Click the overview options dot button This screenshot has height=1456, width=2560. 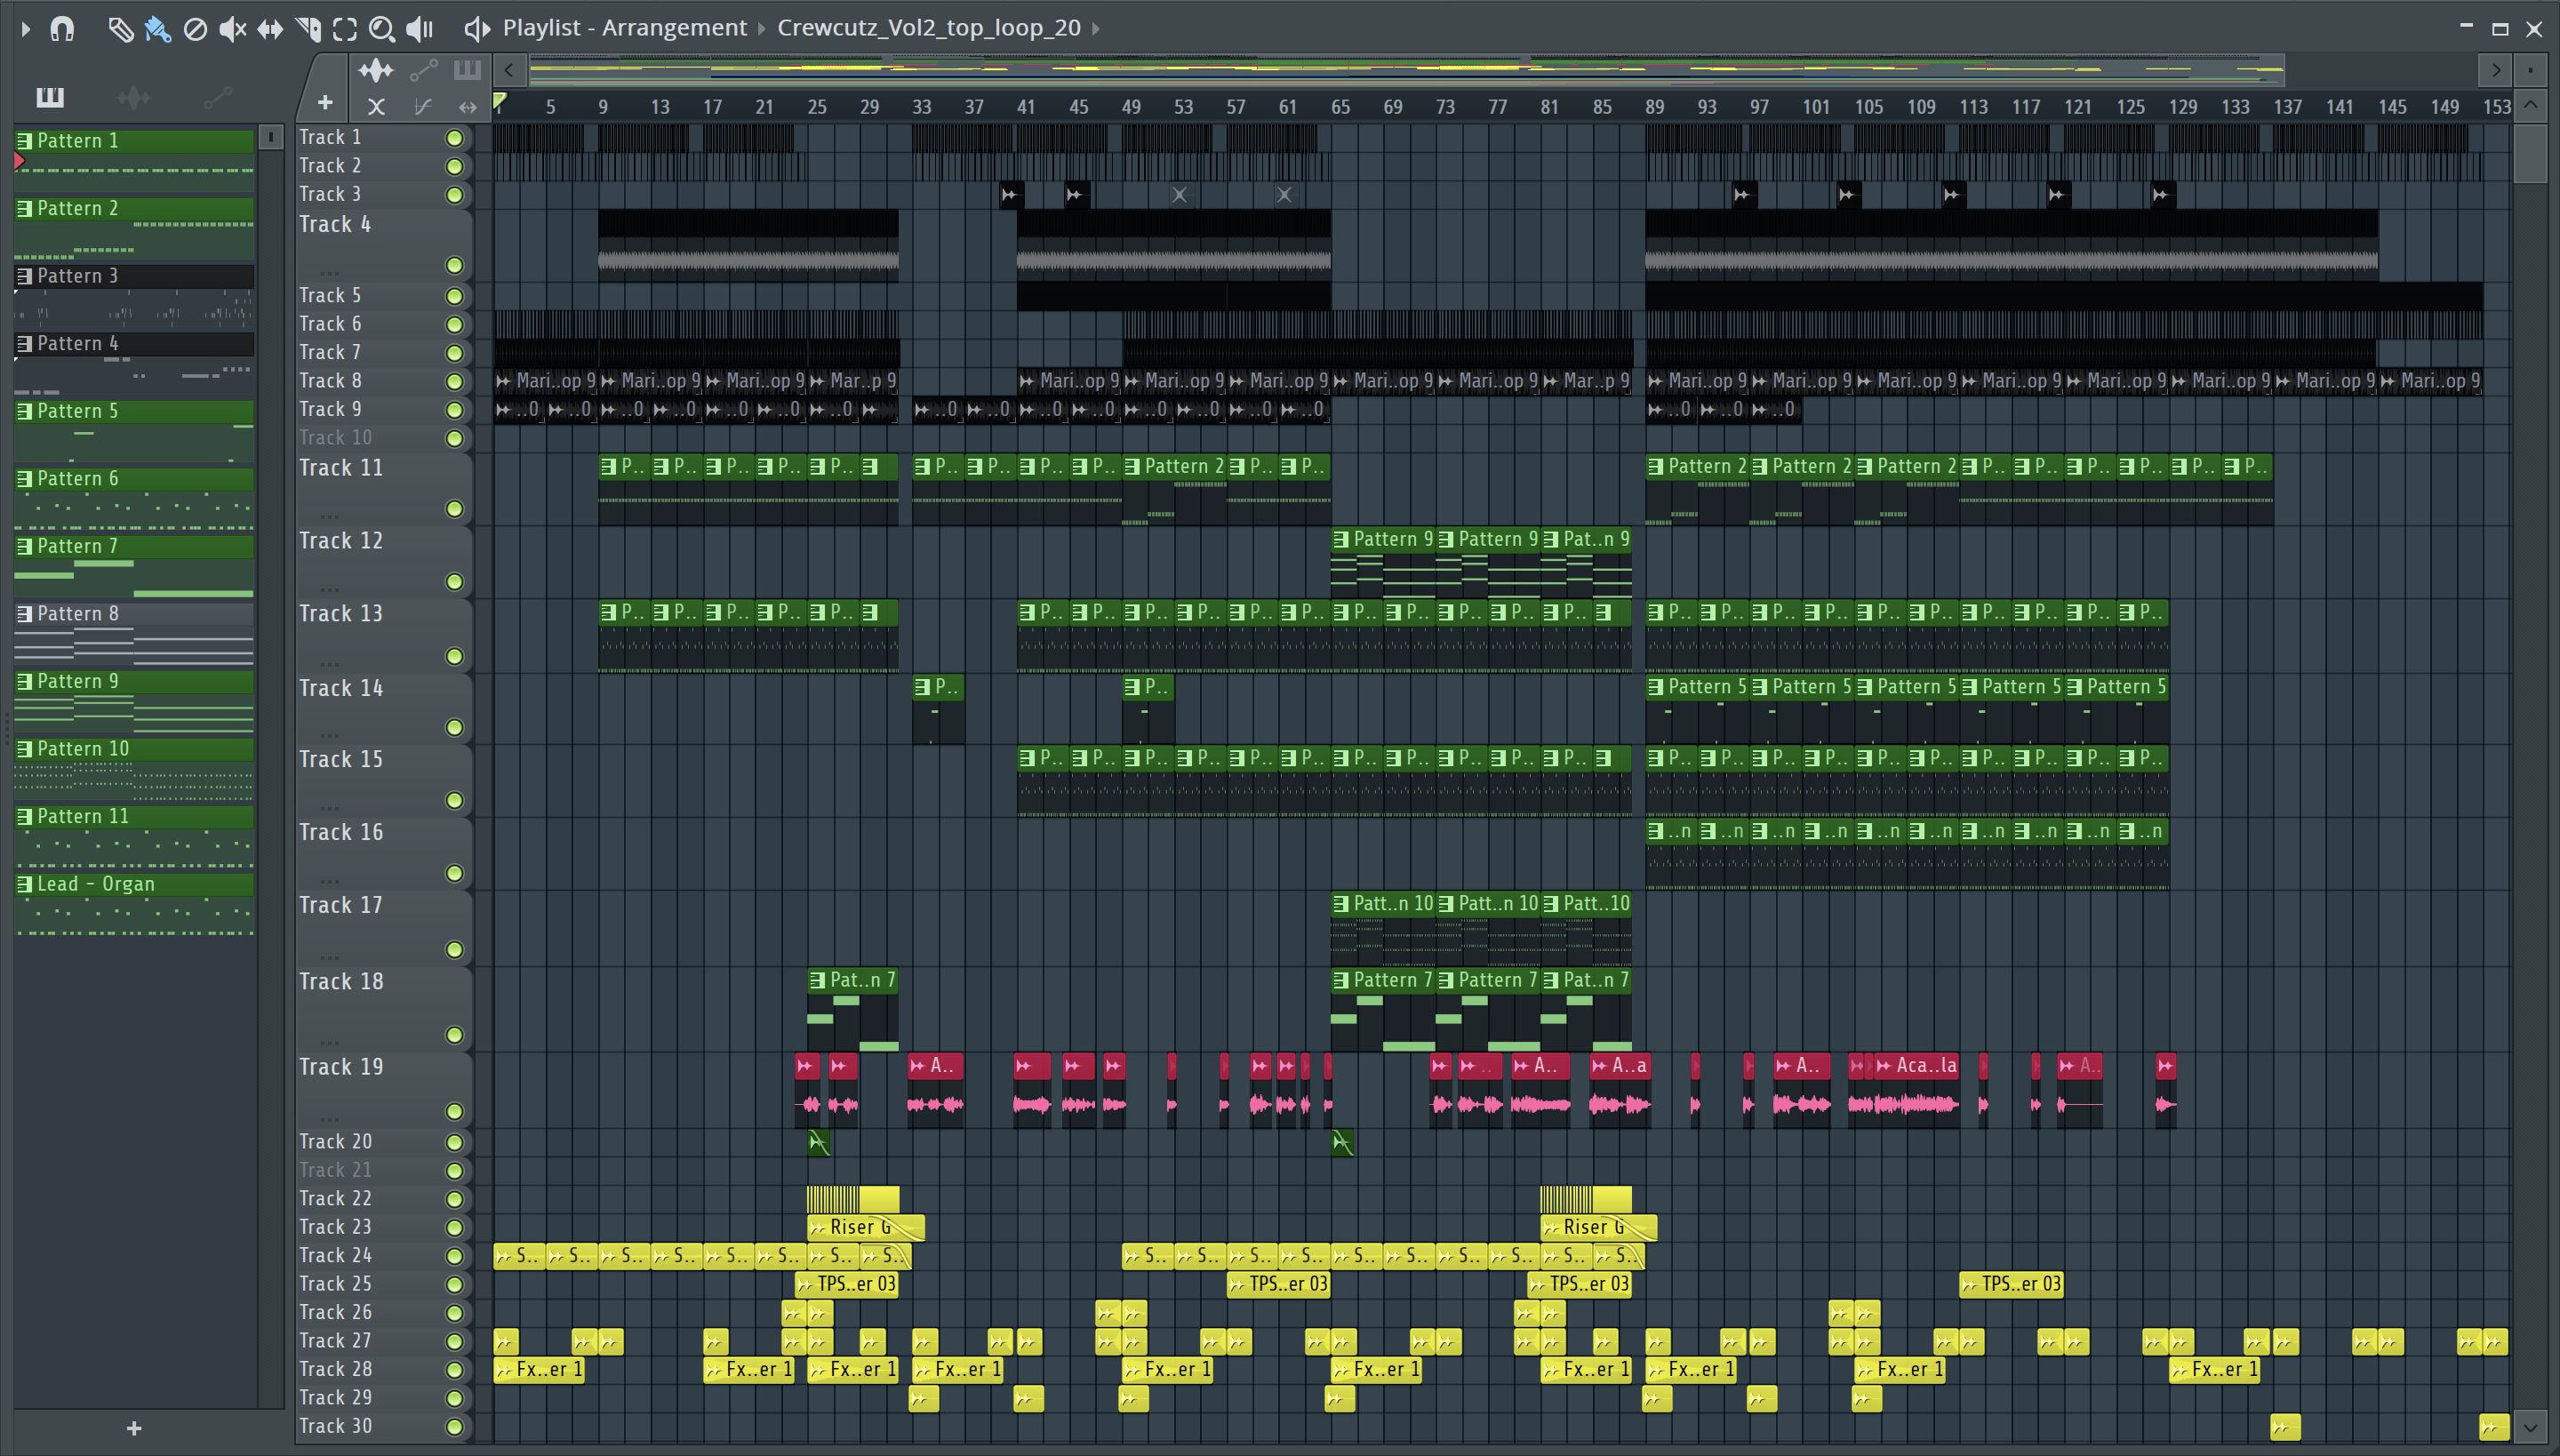click(2531, 70)
